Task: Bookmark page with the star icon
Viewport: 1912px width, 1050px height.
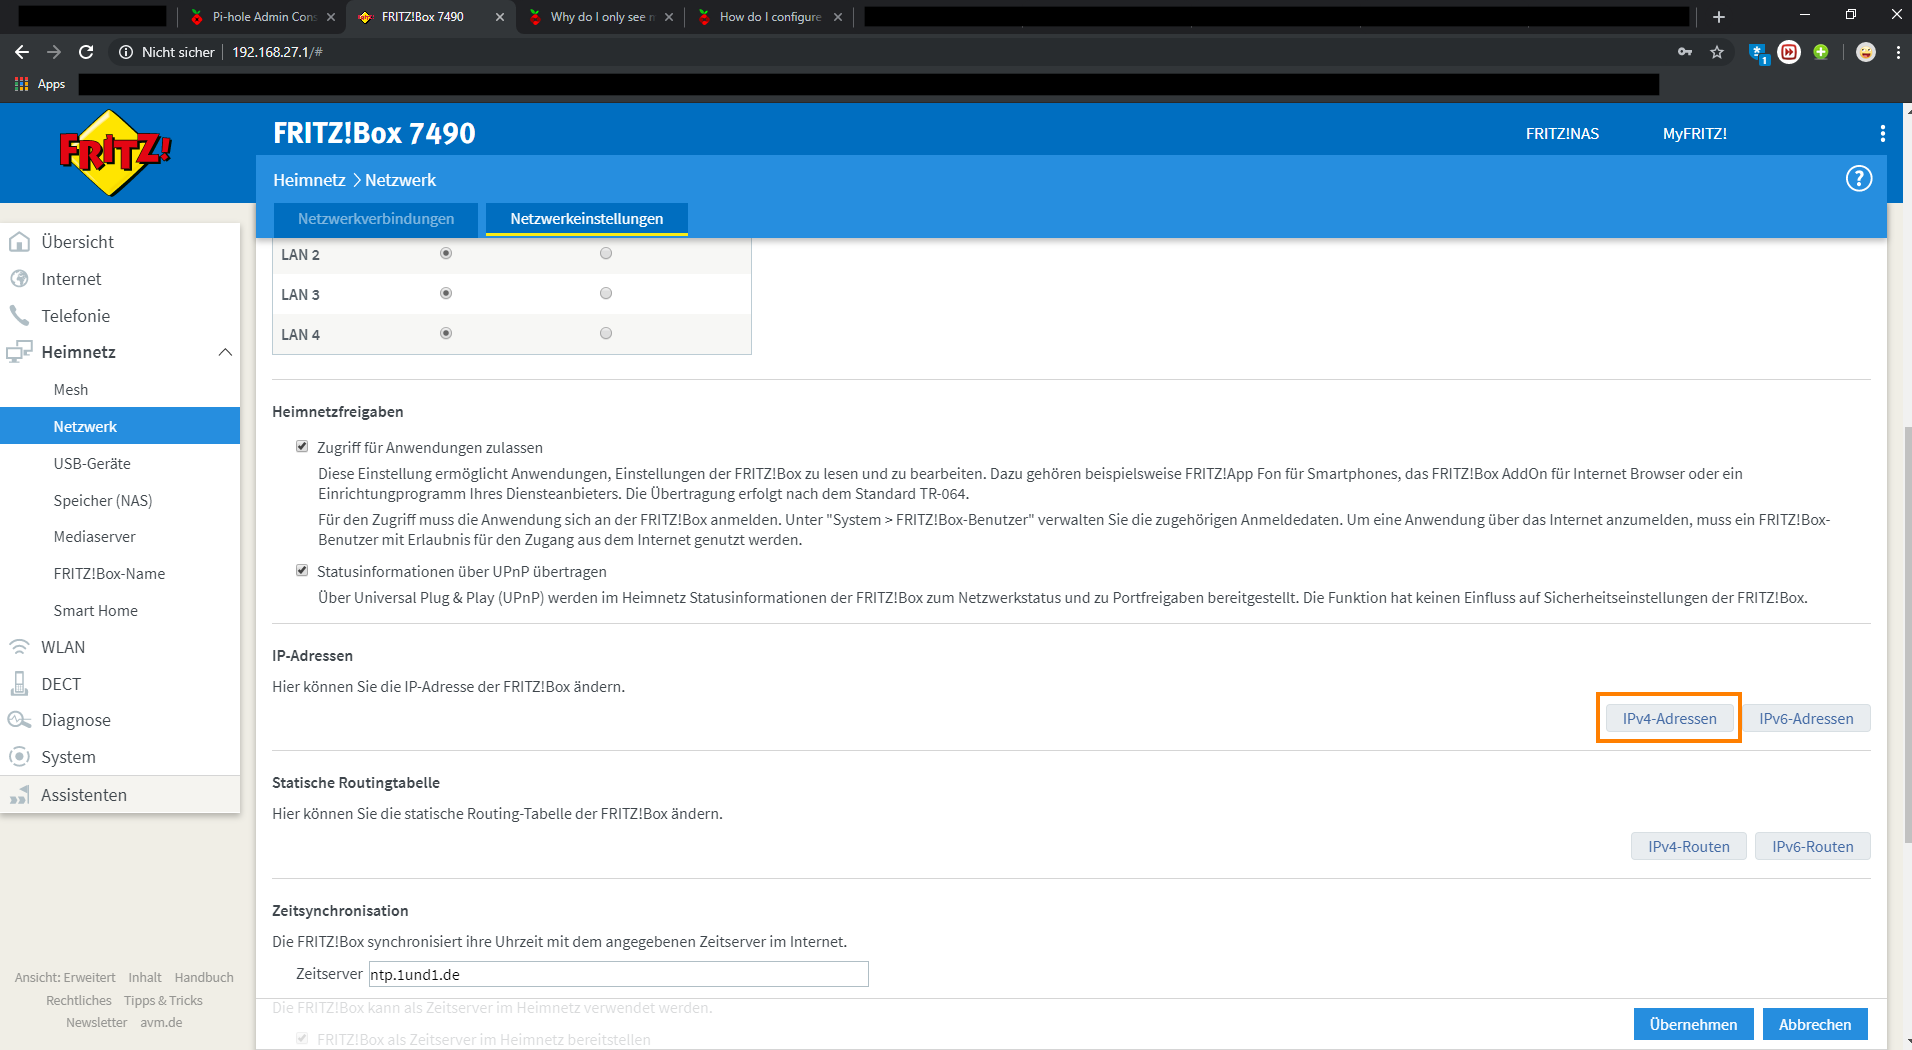Action: [1717, 52]
